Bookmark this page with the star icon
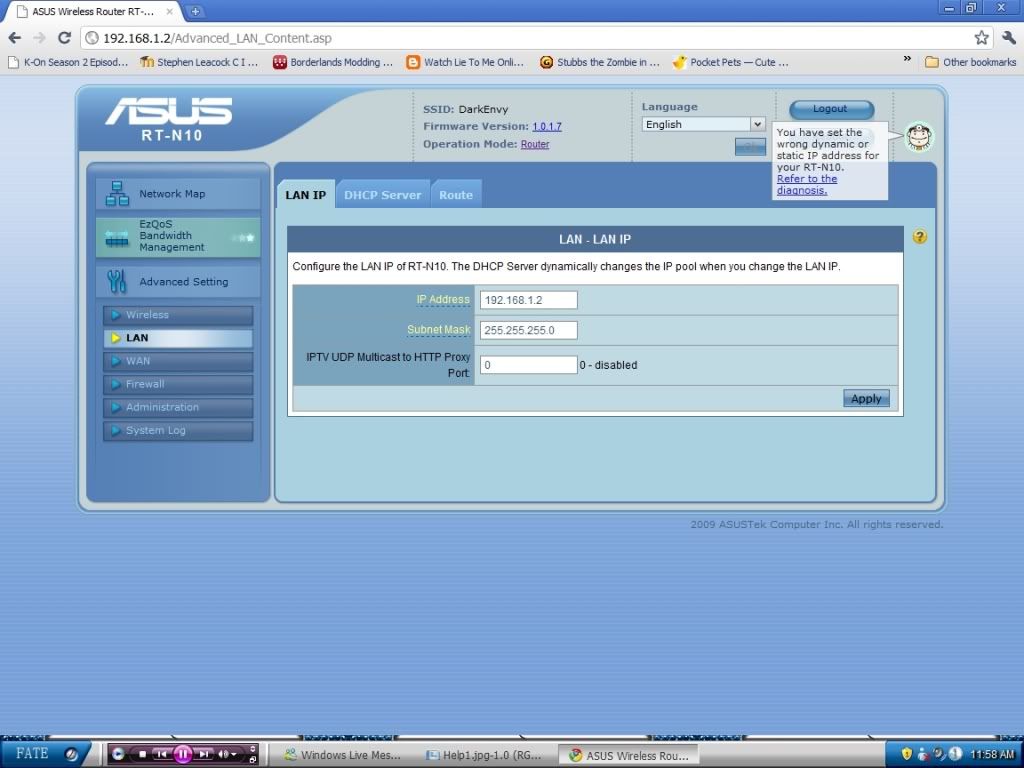The height and width of the screenshot is (768, 1024). click(982, 38)
